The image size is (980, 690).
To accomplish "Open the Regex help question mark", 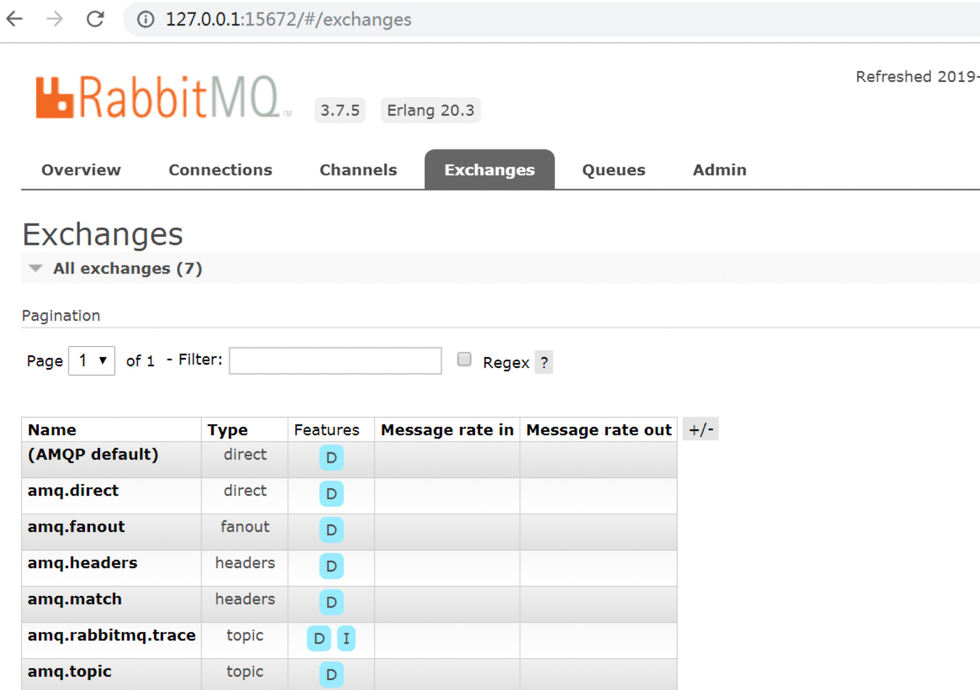I will pos(544,362).
